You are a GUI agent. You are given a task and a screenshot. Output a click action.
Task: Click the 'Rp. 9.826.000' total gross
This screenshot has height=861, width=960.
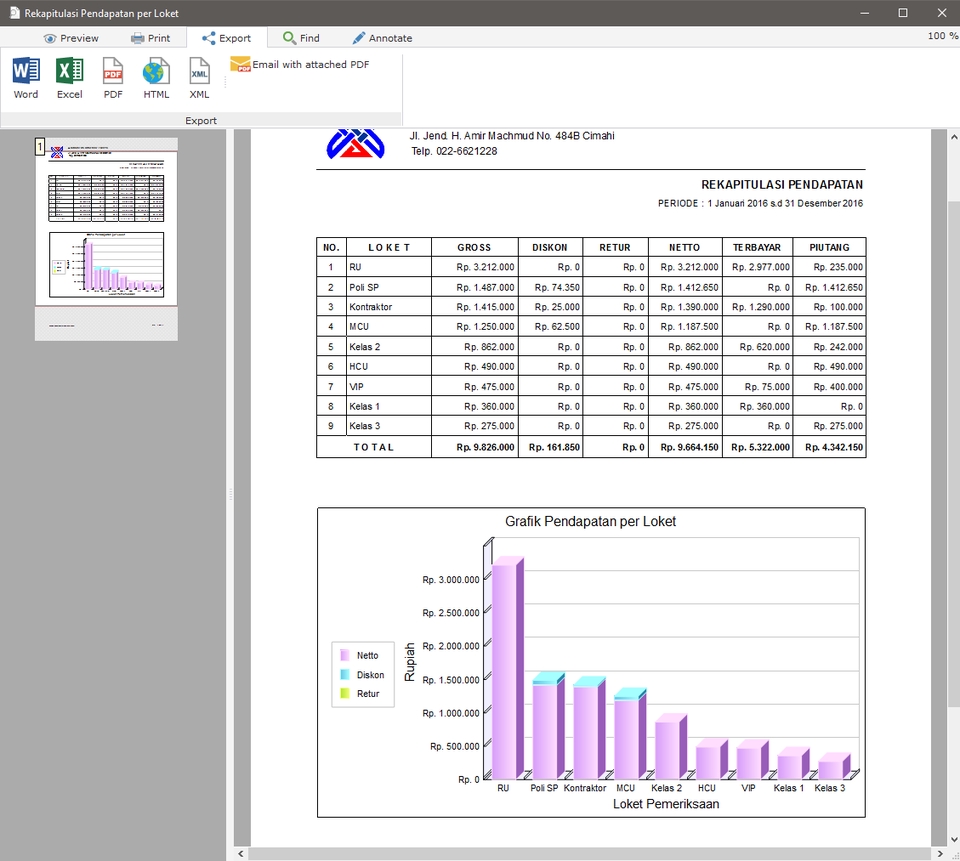(x=485, y=447)
